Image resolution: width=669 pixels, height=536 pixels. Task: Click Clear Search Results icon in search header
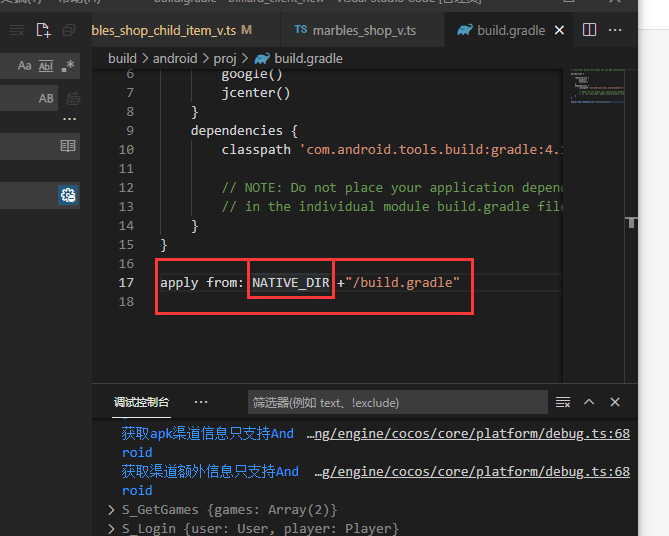[x=17, y=30]
